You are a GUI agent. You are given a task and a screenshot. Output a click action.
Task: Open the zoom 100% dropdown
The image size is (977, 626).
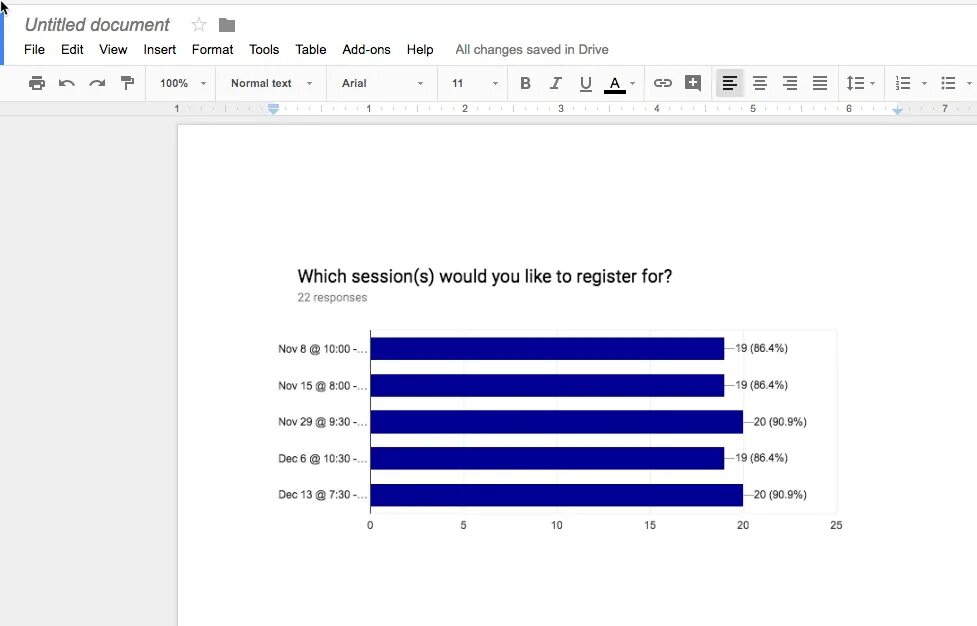coord(182,83)
